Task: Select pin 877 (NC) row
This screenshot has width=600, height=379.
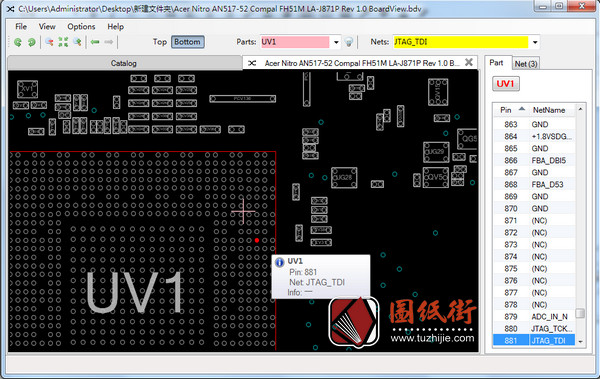Action: point(534,292)
